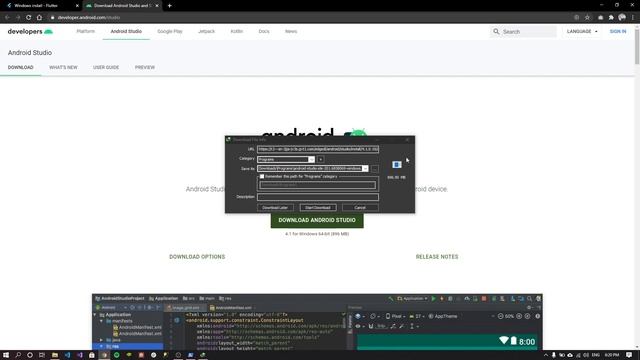Click the developers logo
The image size is (640, 360).
point(30,31)
